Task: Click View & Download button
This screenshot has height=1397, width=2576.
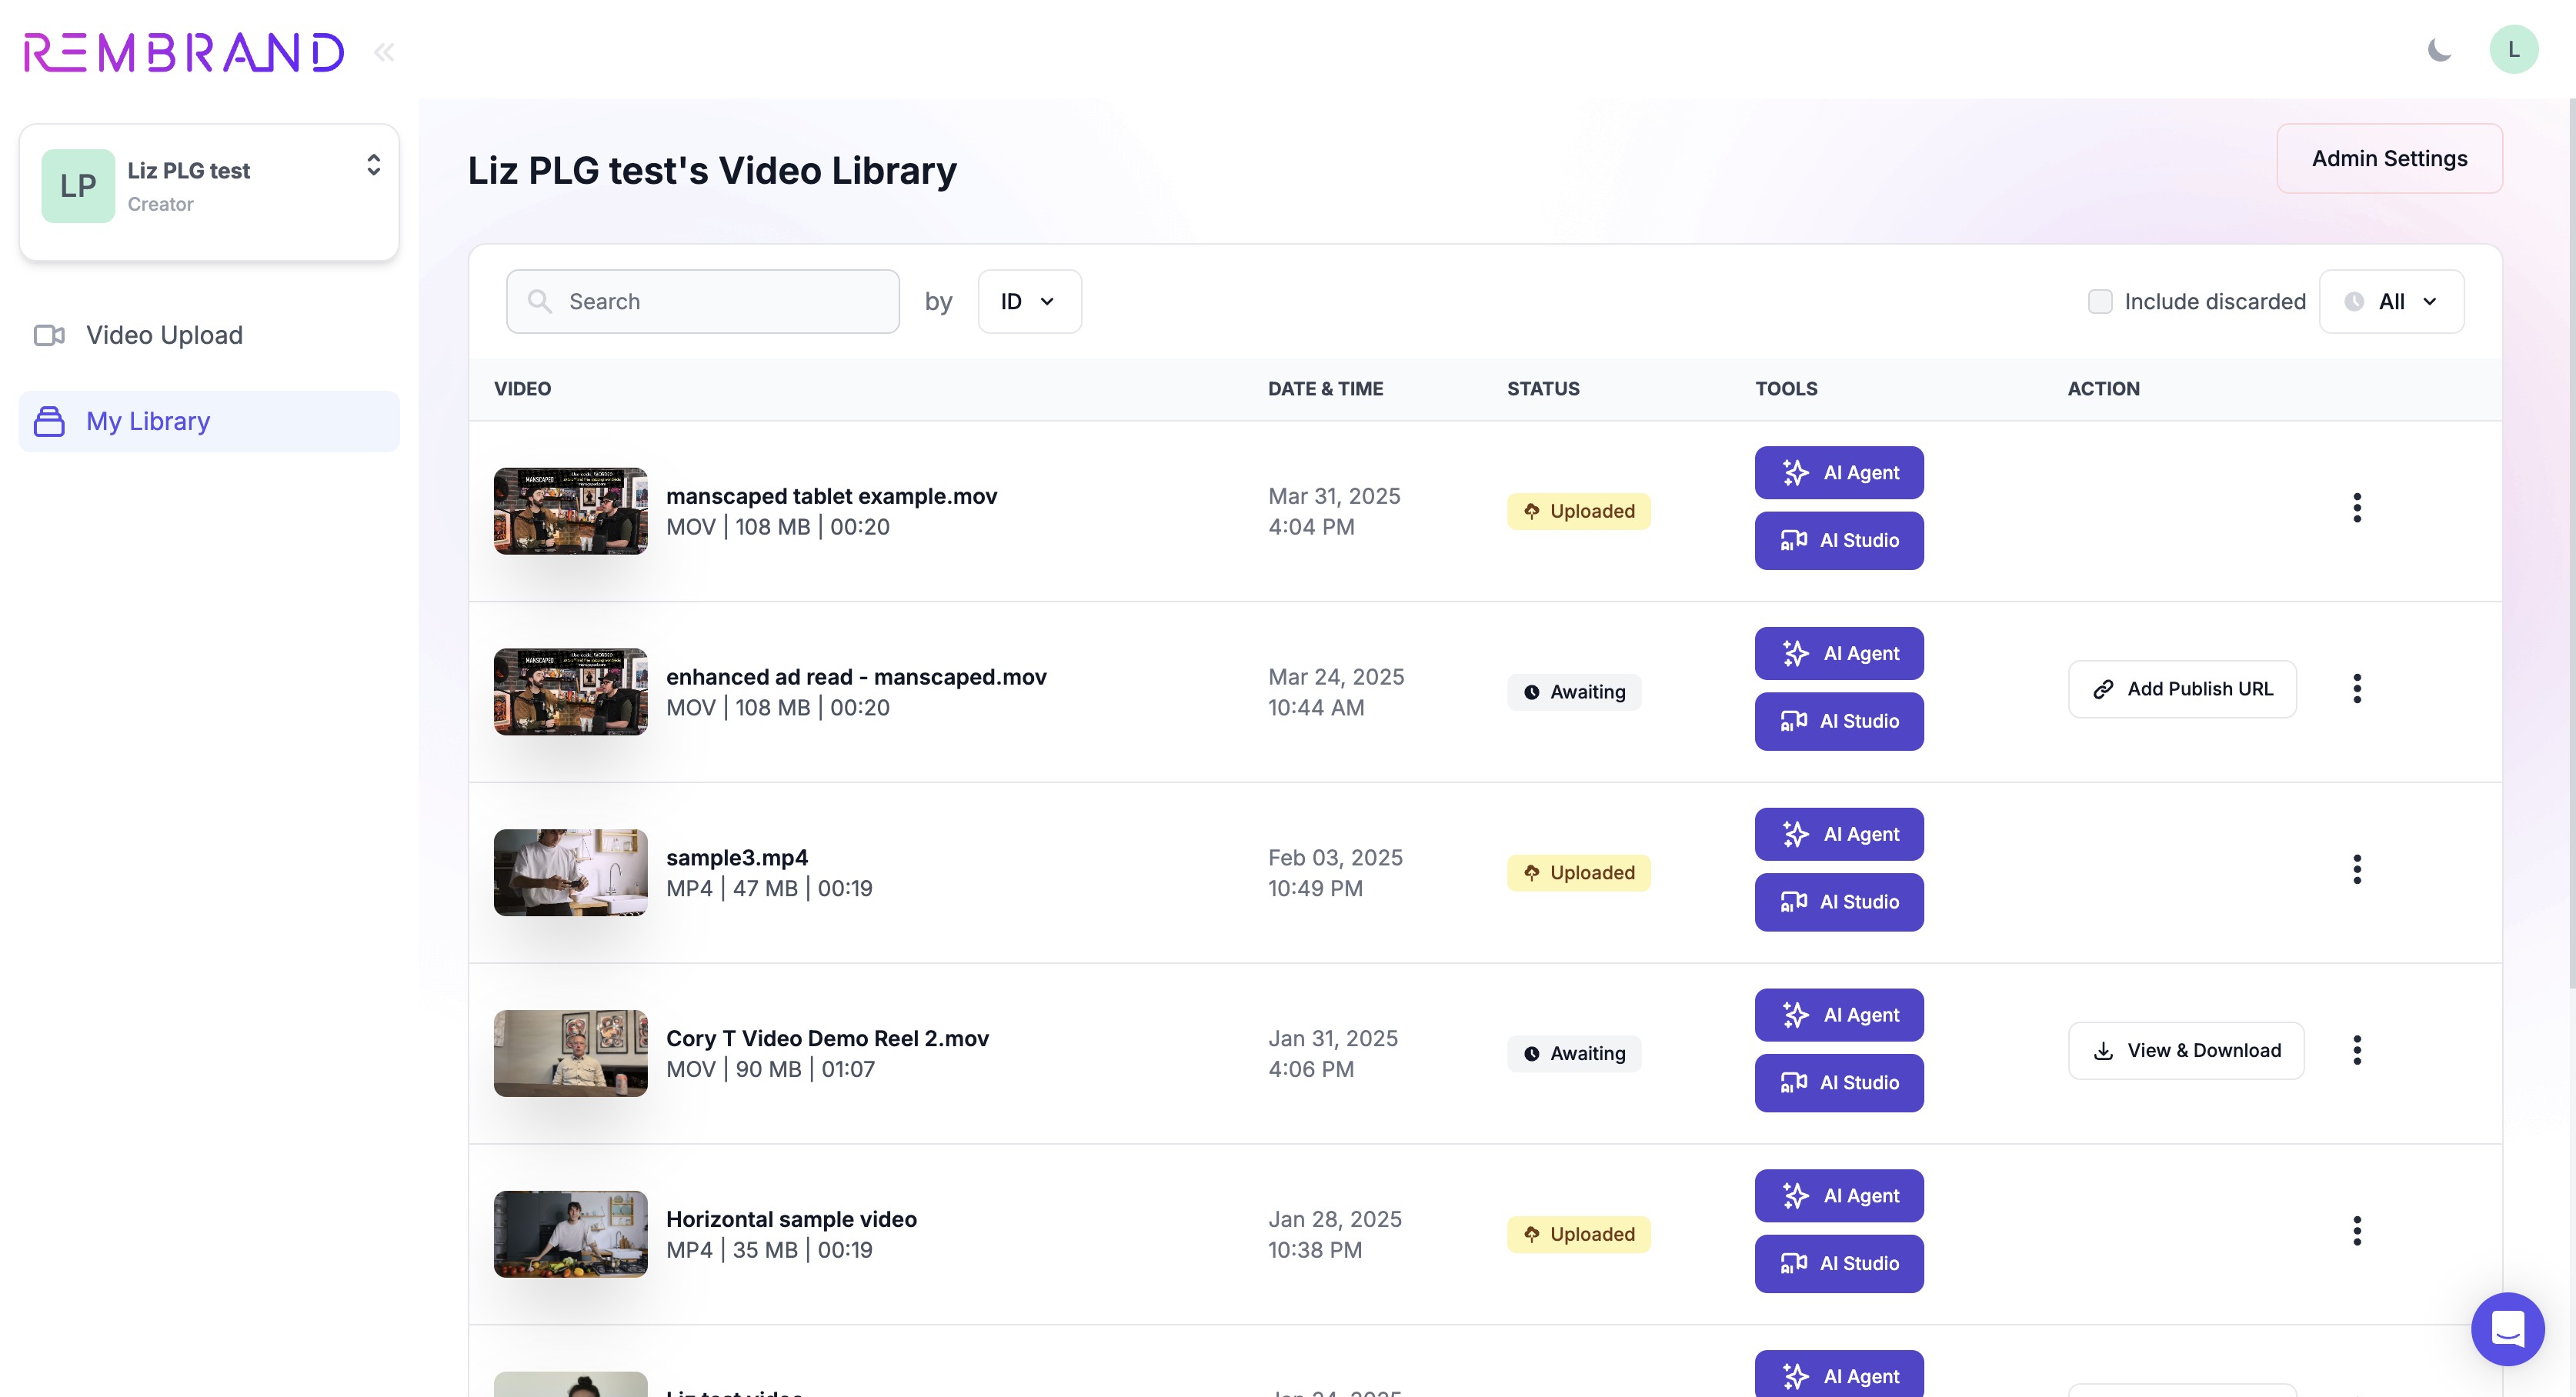Action: 2186,1051
